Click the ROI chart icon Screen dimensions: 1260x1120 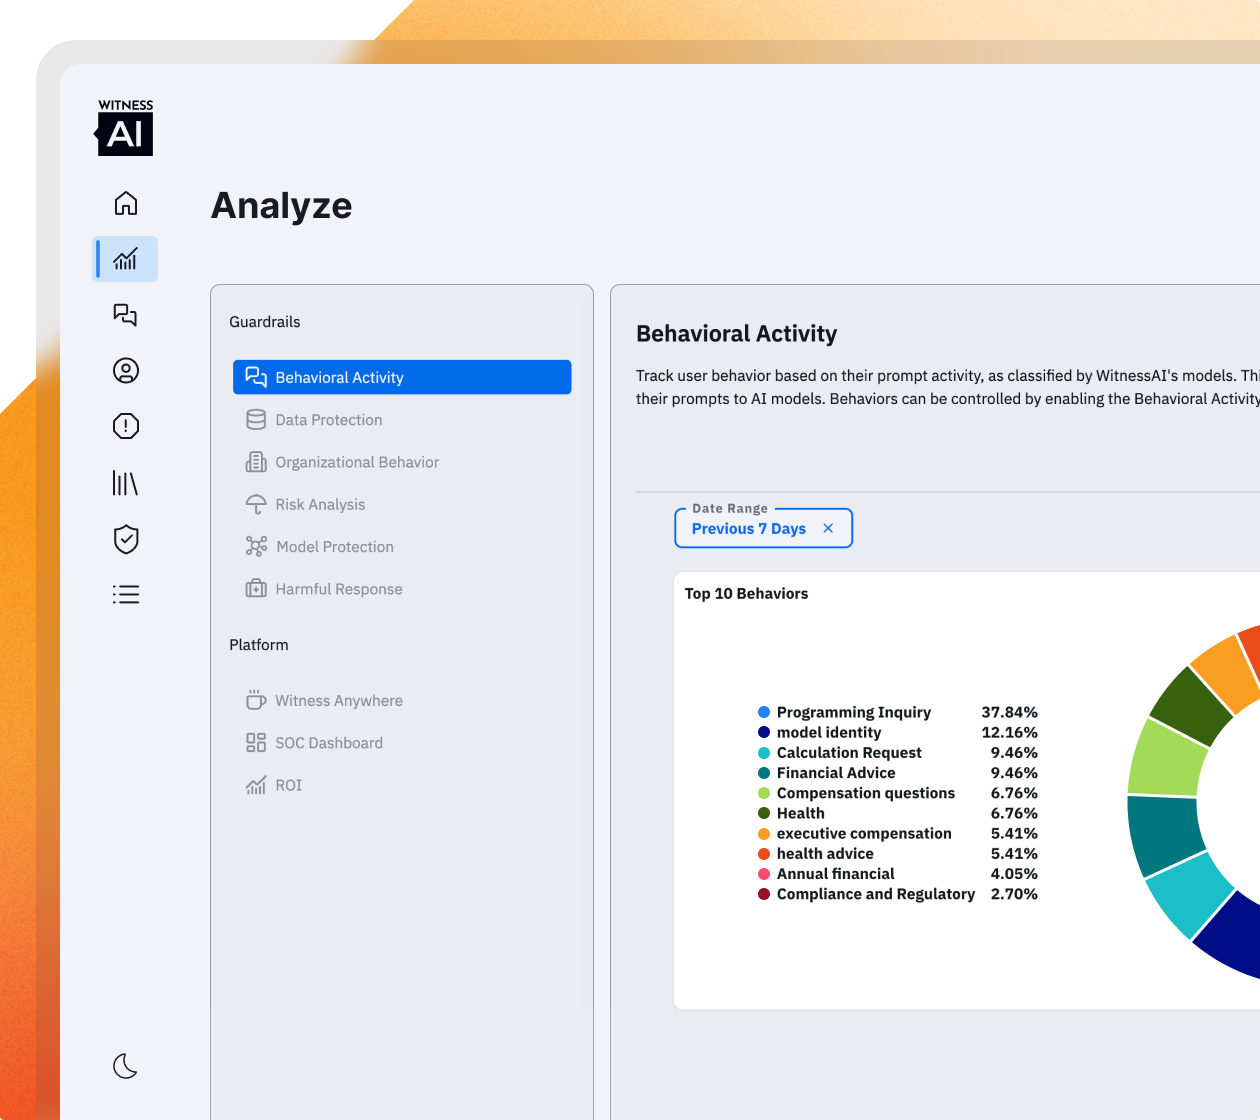pos(256,785)
